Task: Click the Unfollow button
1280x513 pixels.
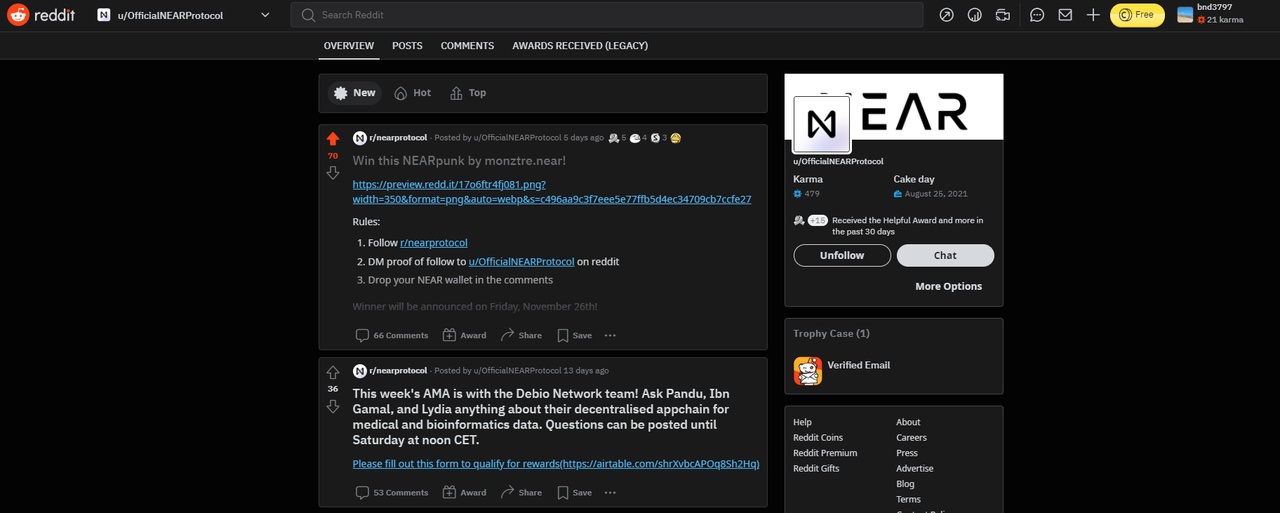Action: pyautogui.click(x=842, y=255)
